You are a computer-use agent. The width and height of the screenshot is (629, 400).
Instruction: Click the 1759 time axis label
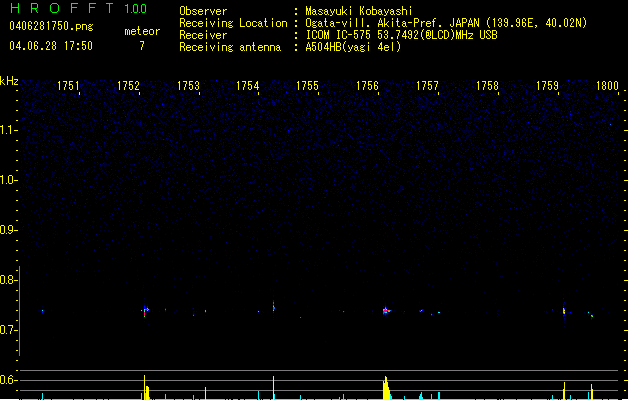point(547,86)
